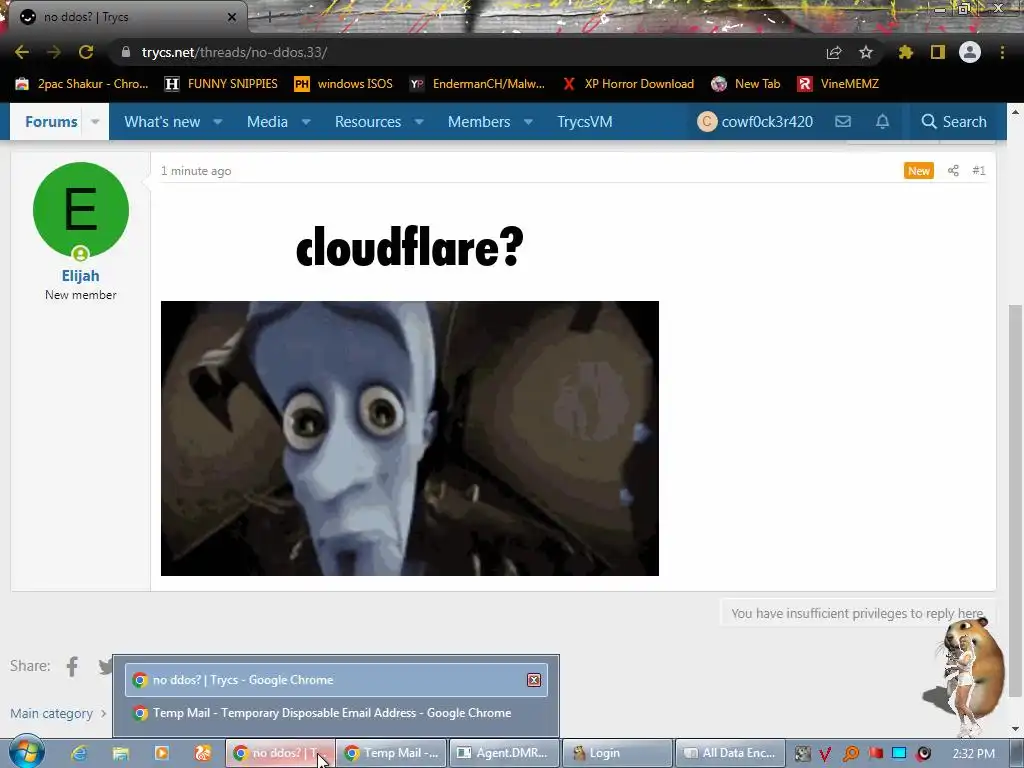This screenshot has width=1024, height=768.
Task: Open the Media section
Action: (267, 121)
